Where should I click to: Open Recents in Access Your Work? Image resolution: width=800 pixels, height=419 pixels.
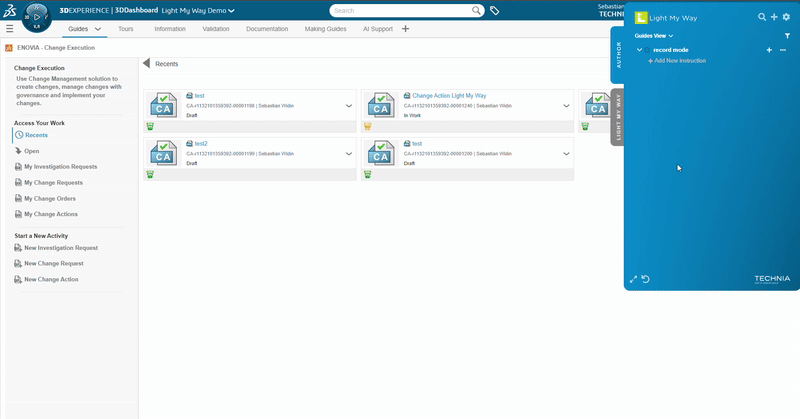coord(36,135)
